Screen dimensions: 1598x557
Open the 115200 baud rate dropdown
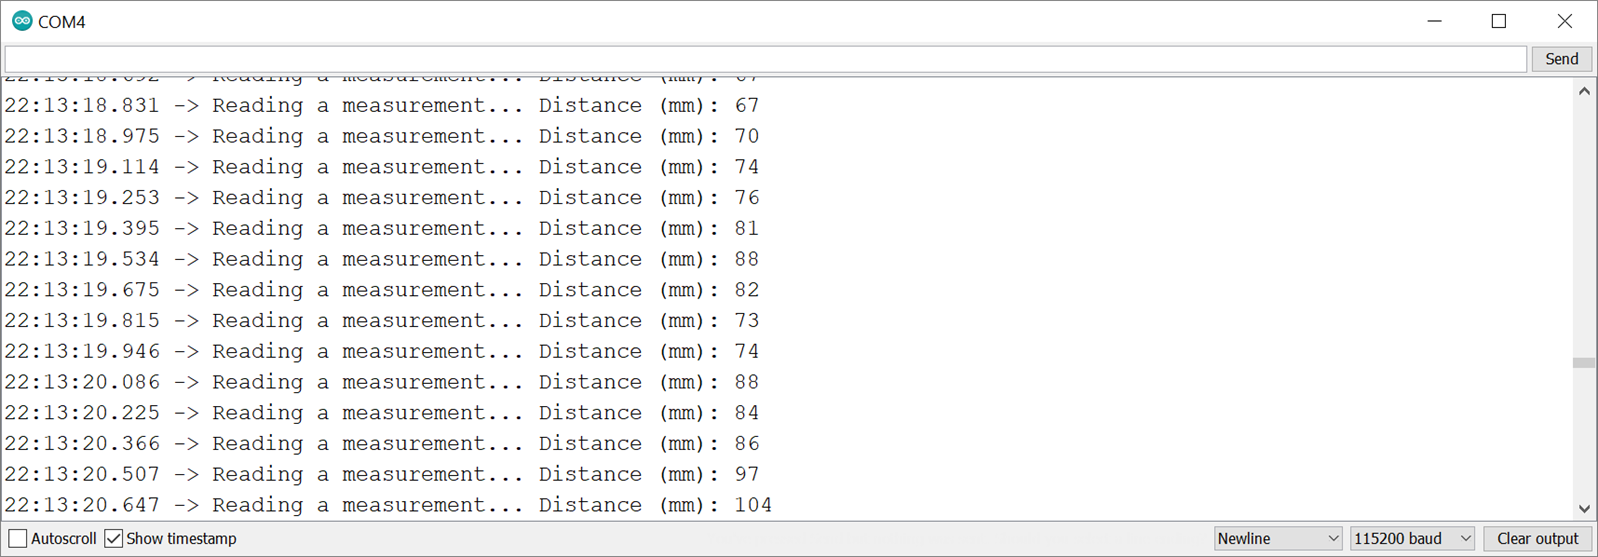click(x=1411, y=538)
